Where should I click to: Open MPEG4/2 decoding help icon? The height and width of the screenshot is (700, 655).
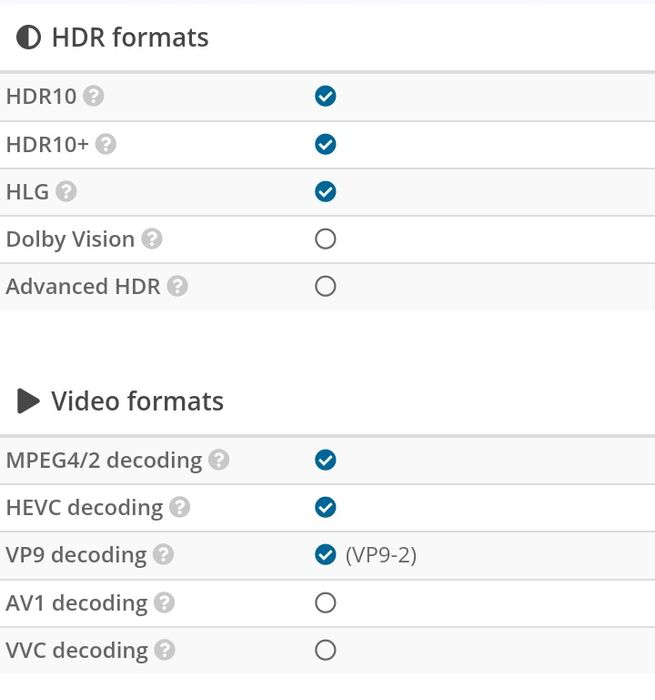coord(219,460)
